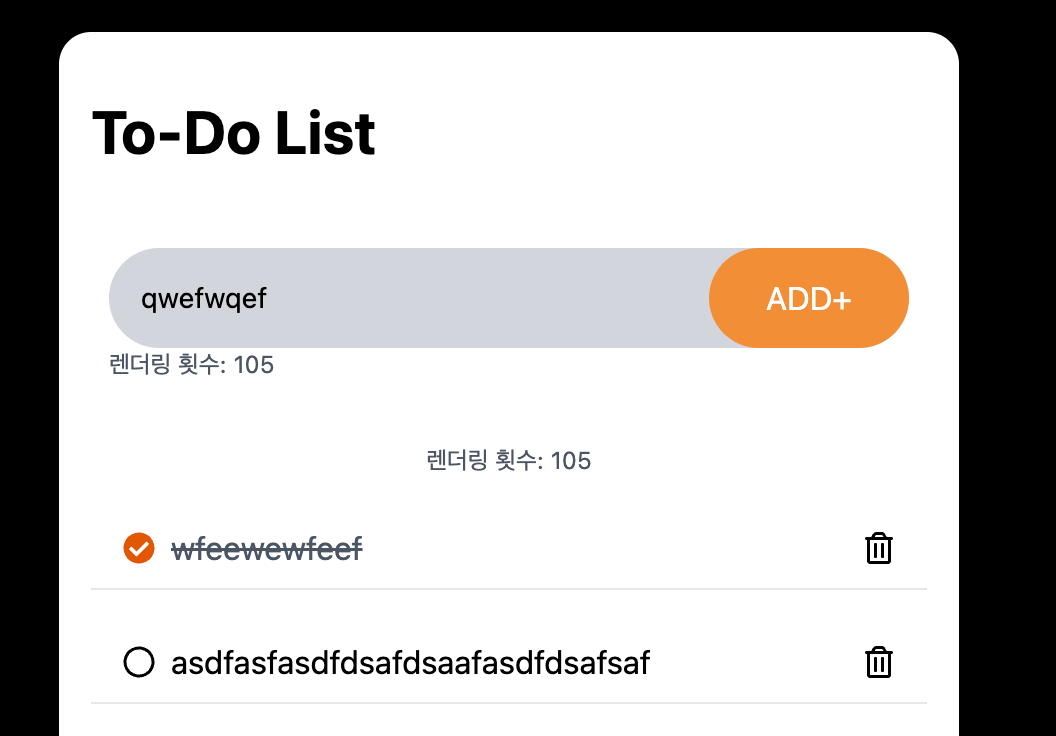Image resolution: width=1056 pixels, height=736 pixels.
Task: Click the centered render count label above the tasks
Action: pos(508,461)
